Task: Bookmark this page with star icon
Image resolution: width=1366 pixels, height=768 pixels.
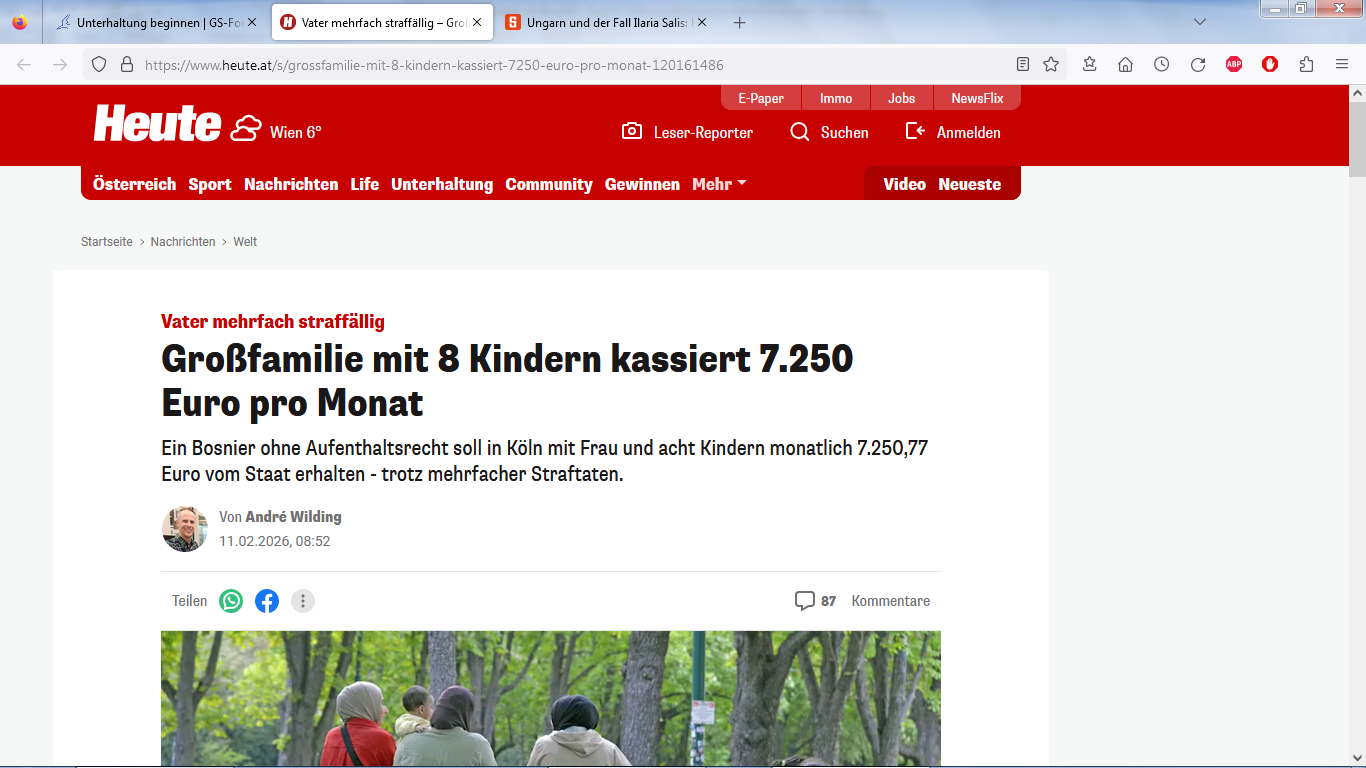Action: point(1051,65)
